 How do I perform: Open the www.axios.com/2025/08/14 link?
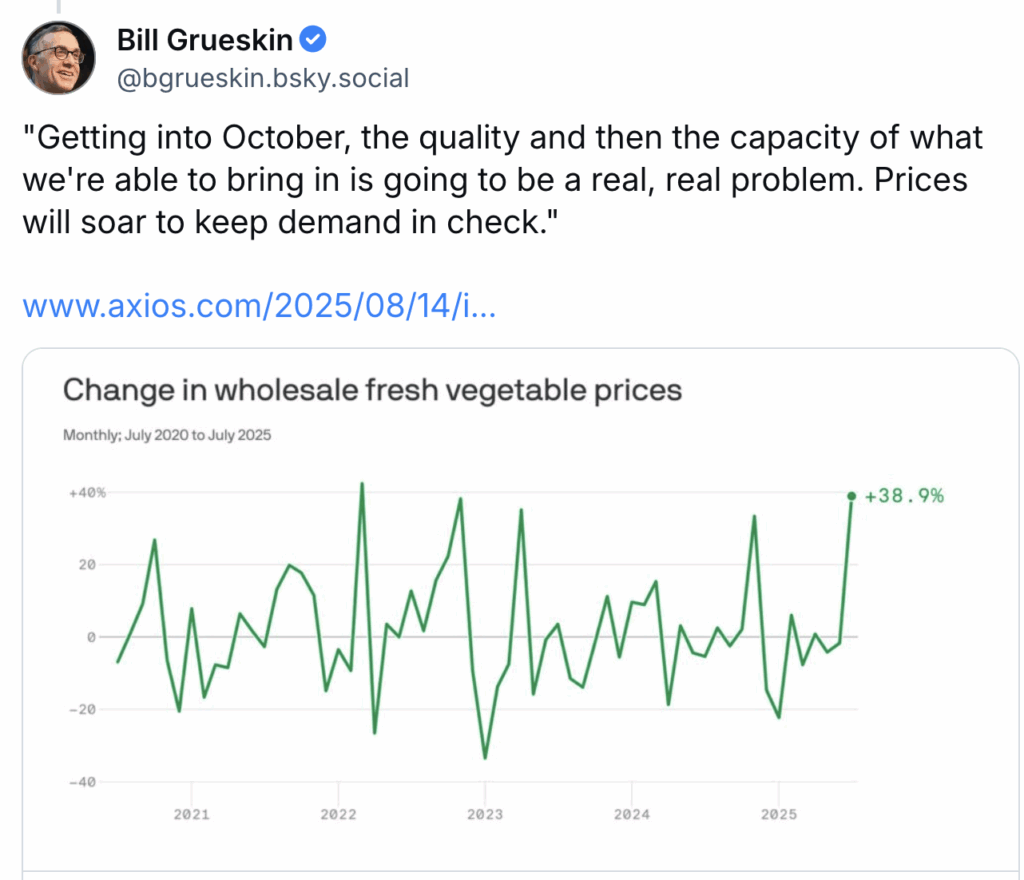[259, 305]
